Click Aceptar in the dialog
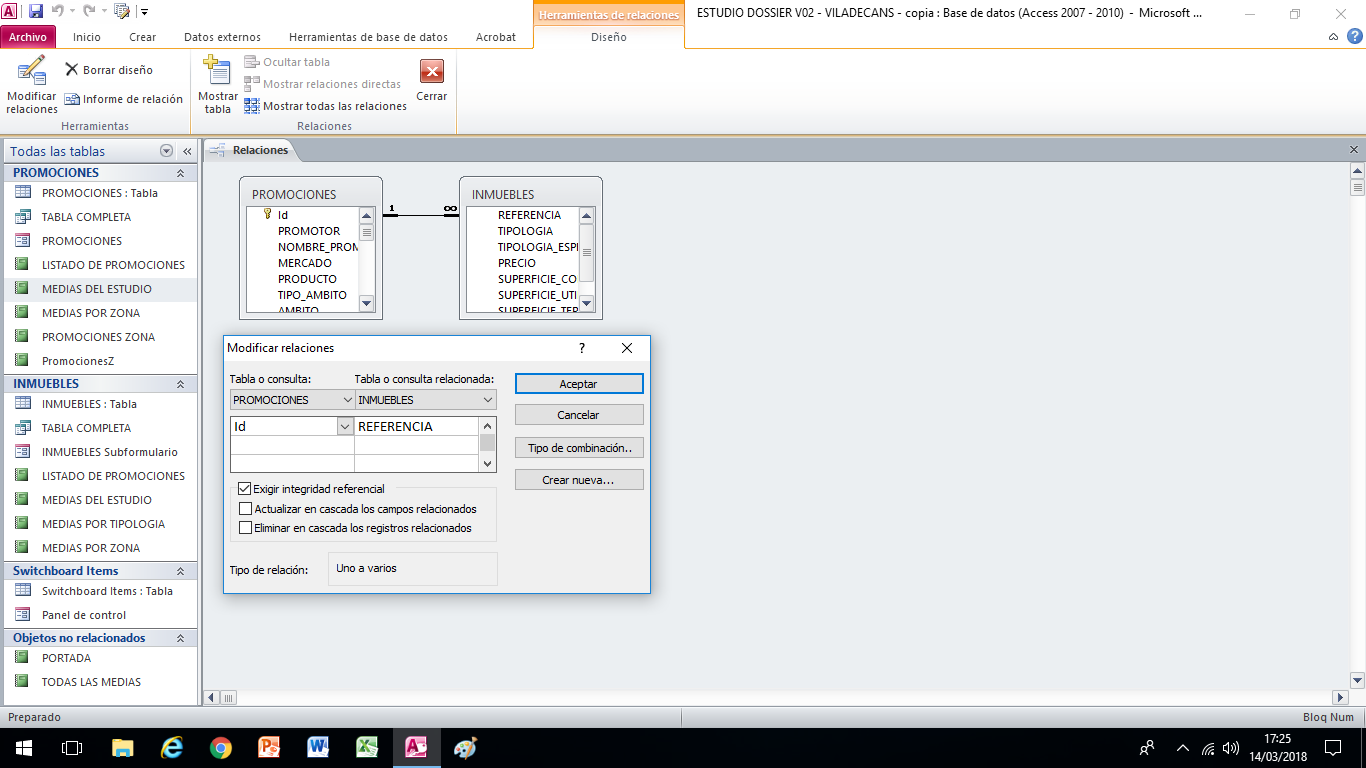 tap(579, 384)
